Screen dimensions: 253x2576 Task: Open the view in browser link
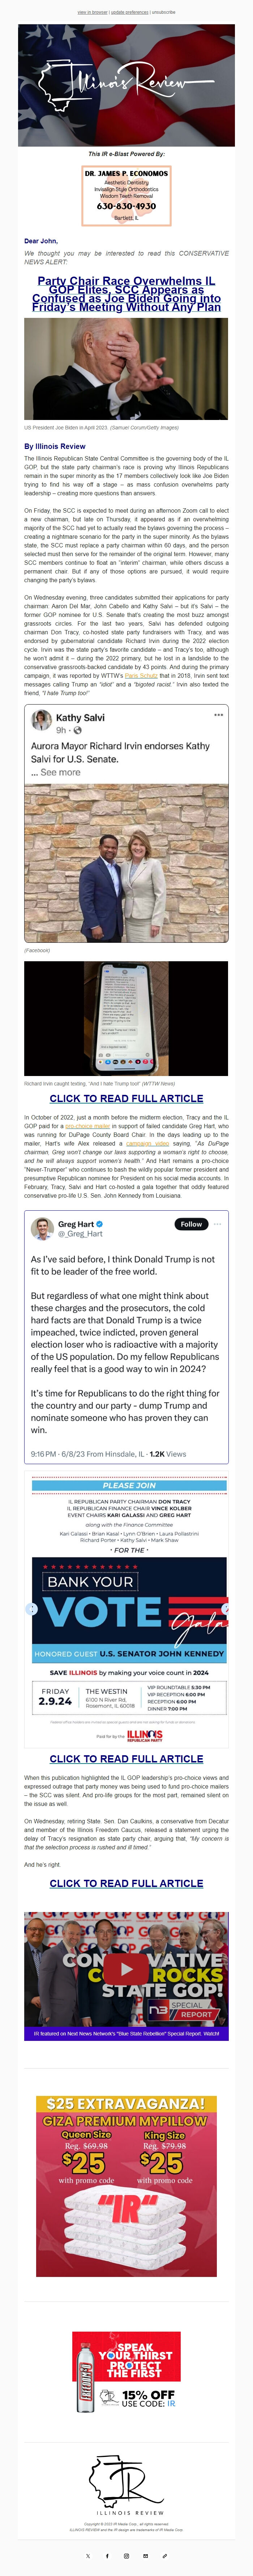click(x=92, y=12)
